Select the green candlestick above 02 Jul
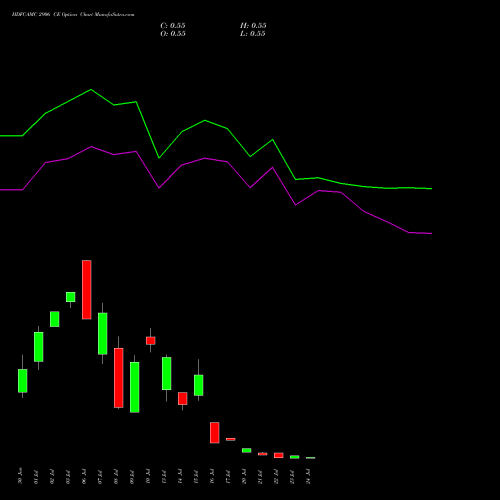This screenshot has width=500, height=500. pos(55,319)
